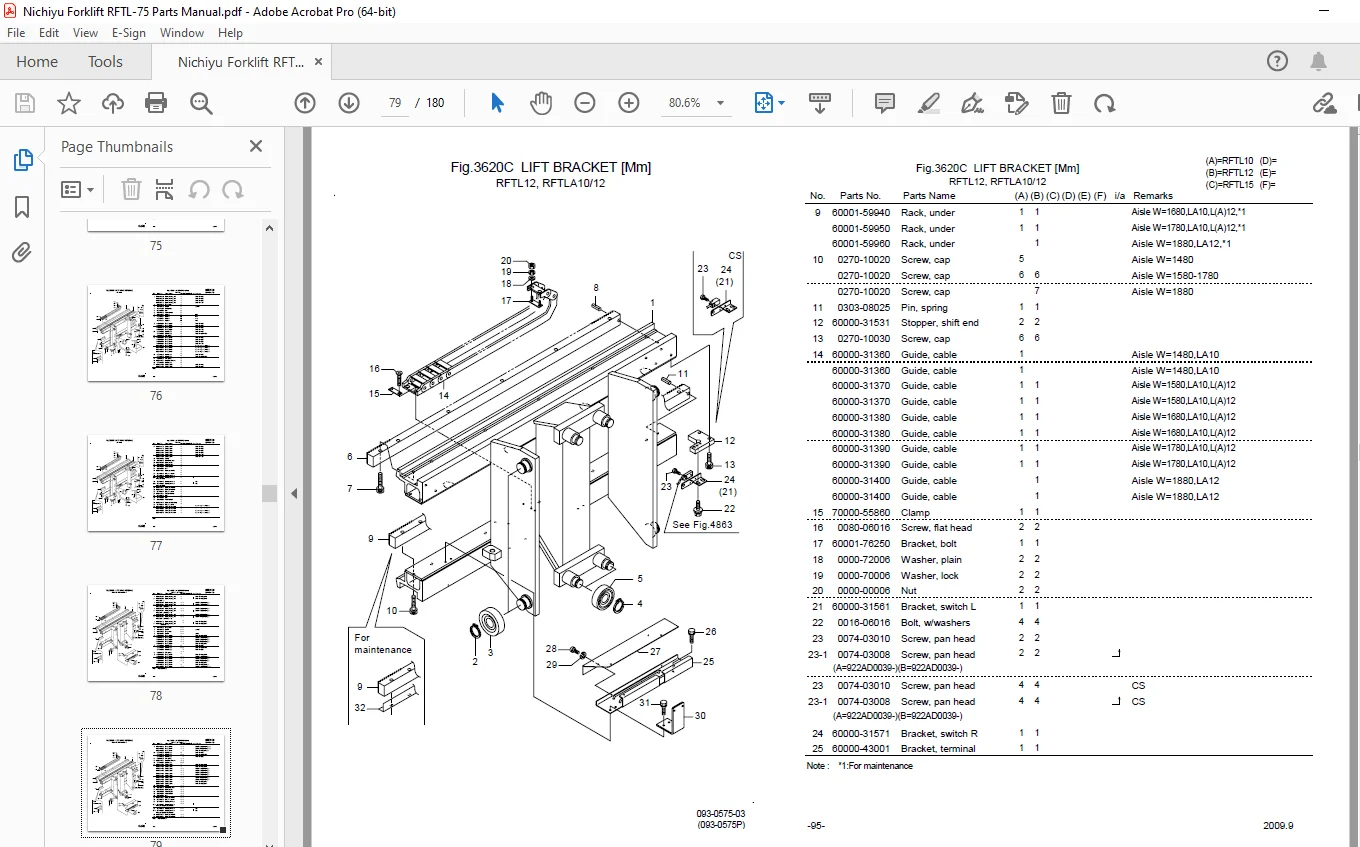Screen dimensions: 1360x847
Task: Click the page number field showing 79
Action: tap(395, 103)
